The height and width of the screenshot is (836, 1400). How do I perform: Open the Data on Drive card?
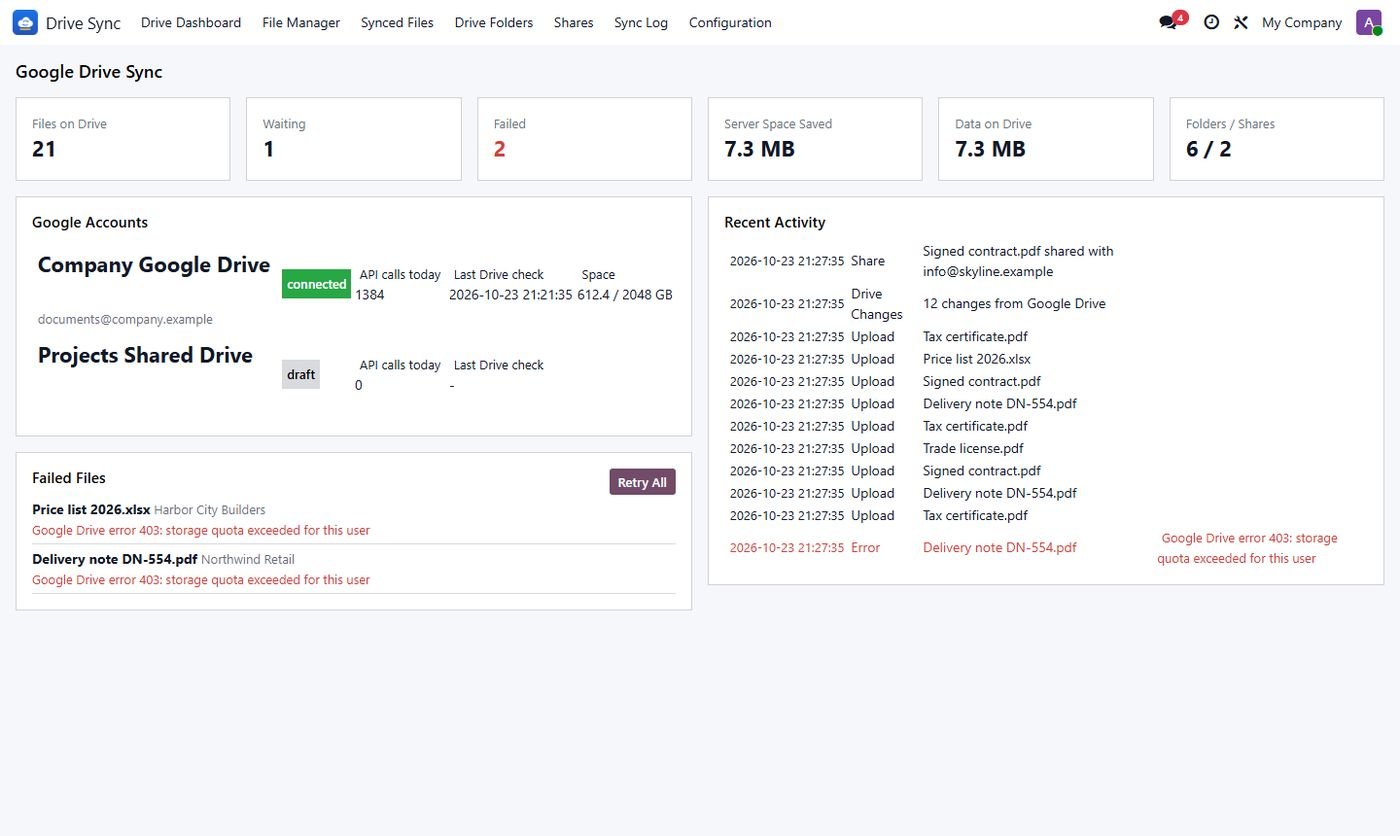click(1046, 139)
